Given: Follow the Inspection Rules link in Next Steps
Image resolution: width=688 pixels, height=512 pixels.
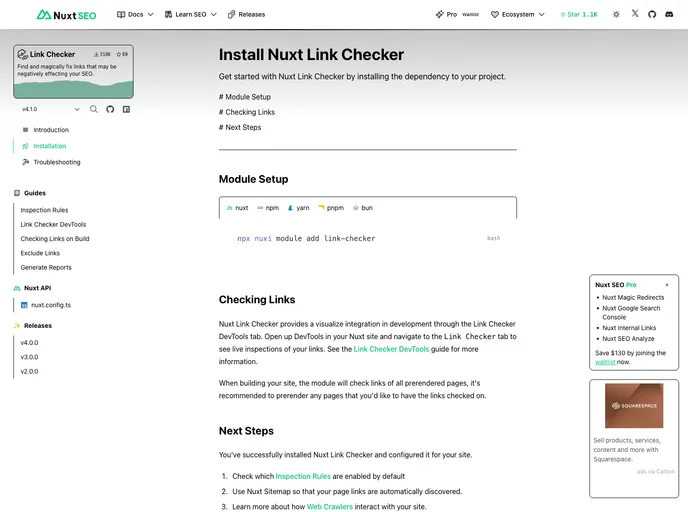Looking at the screenshot, I should click(303, 476).
